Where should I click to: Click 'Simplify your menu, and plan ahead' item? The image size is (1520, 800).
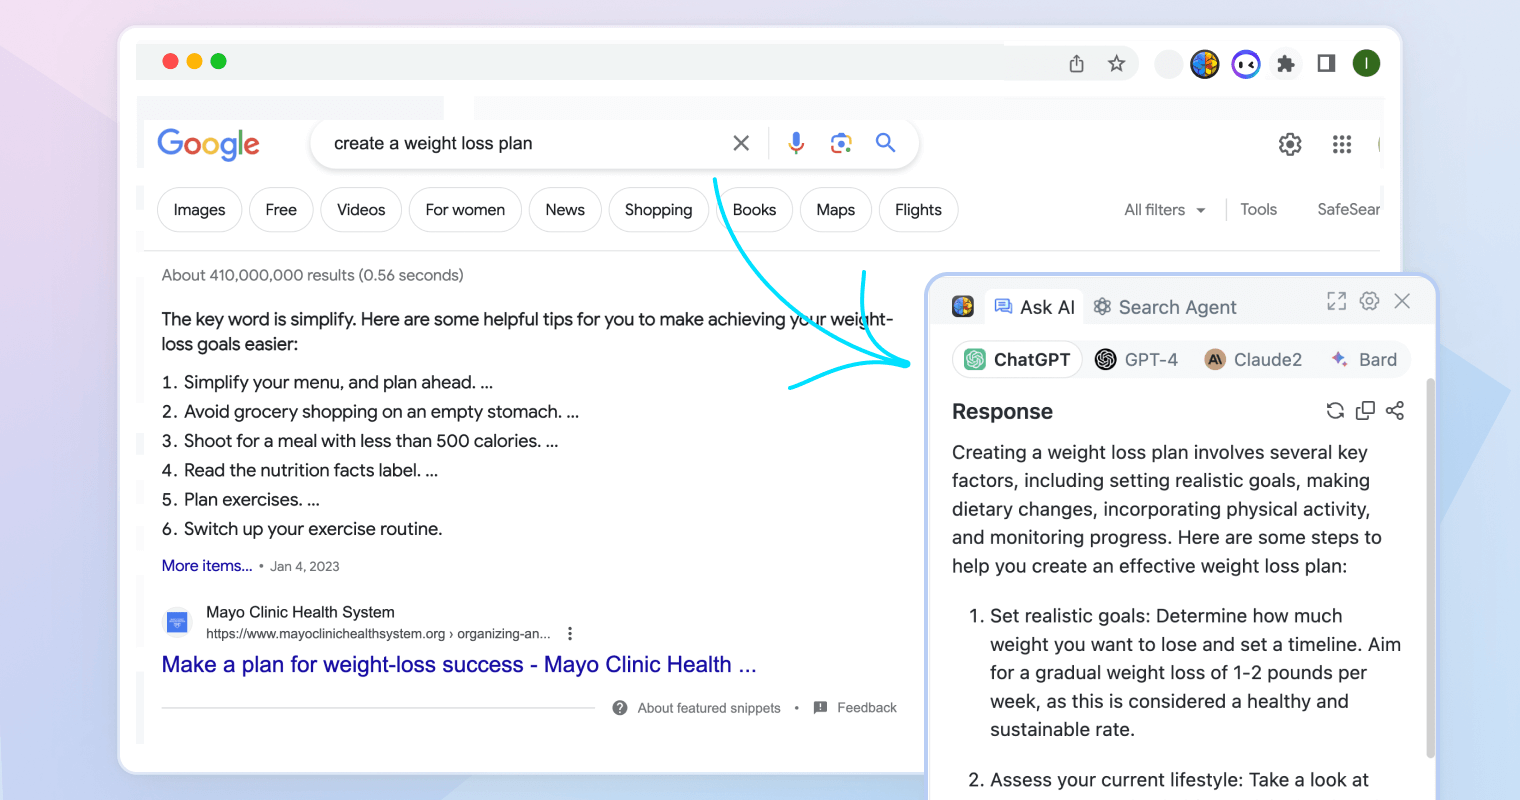338,382
